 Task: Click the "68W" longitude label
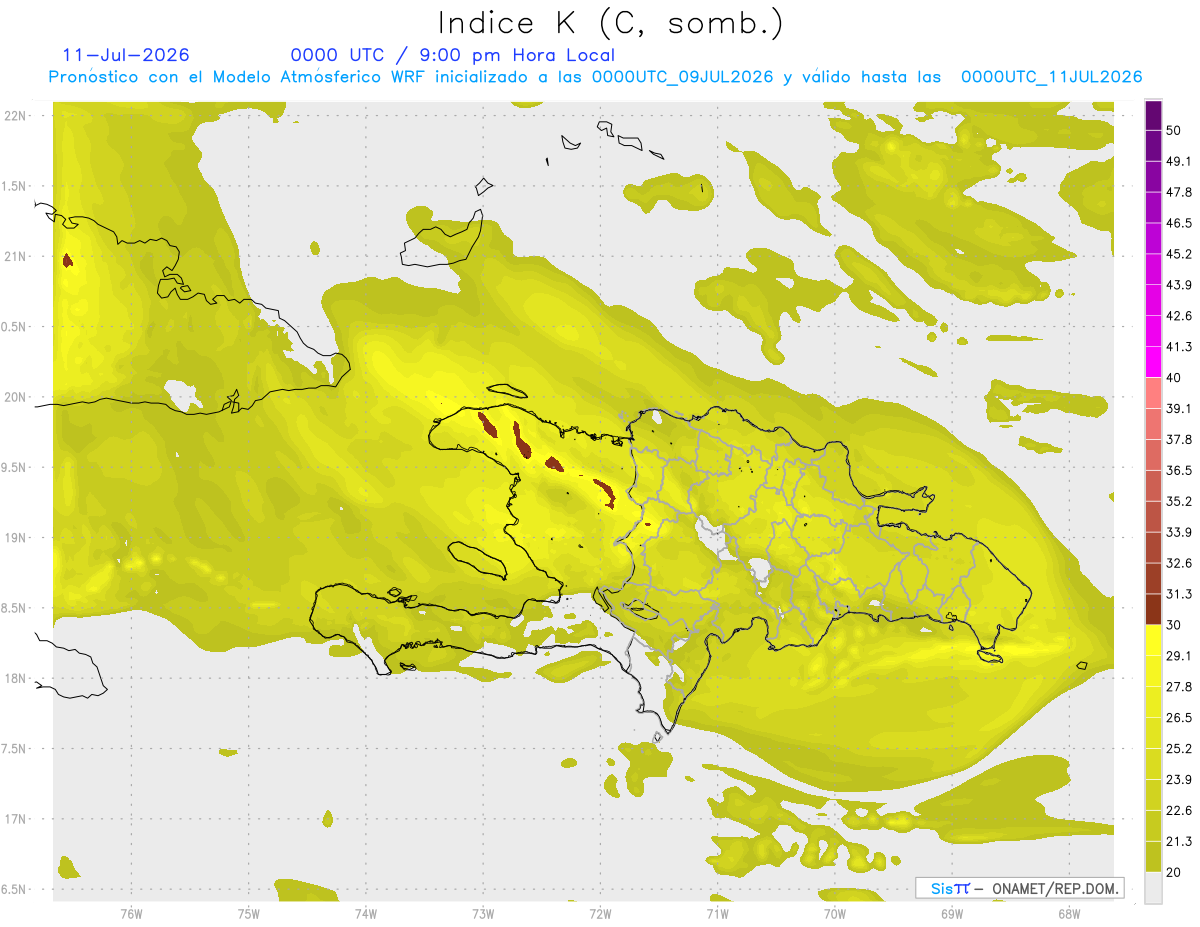(x=1068, y=913)
